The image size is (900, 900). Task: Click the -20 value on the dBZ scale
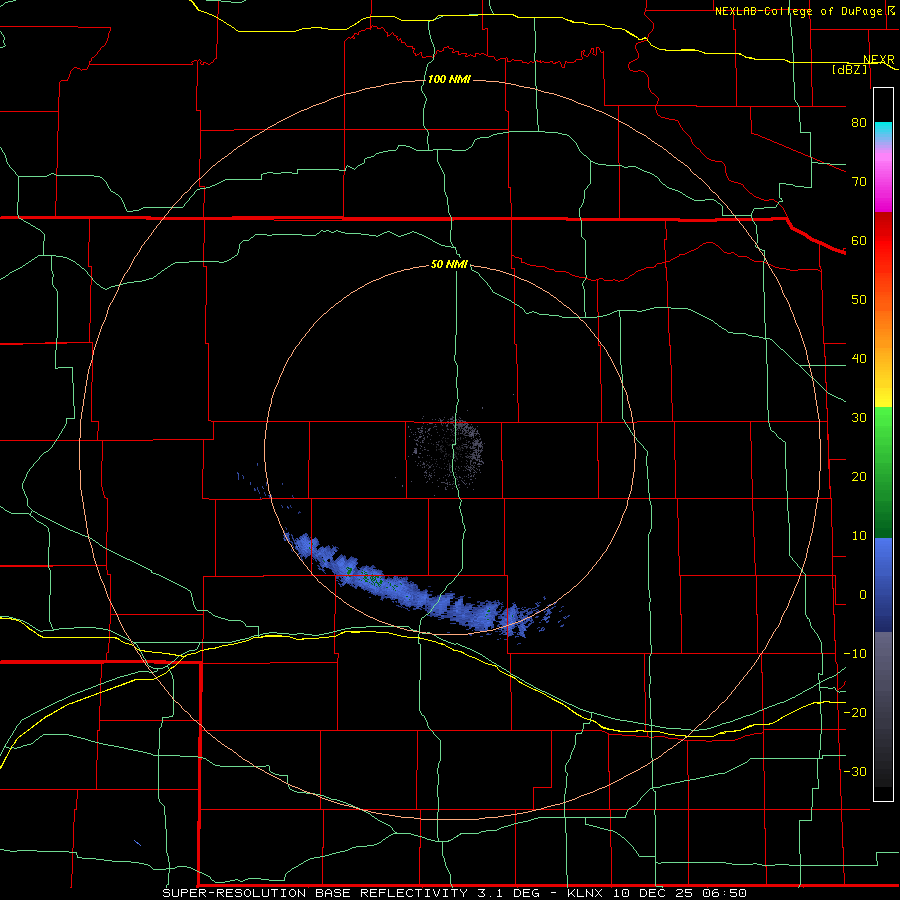[x=855, y=712]
